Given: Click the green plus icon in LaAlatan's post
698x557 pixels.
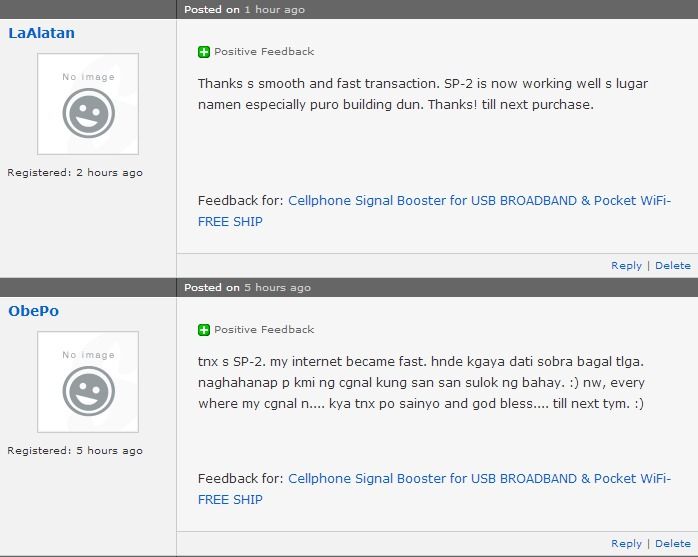Looking at the screenshot, I should (204, 52).
